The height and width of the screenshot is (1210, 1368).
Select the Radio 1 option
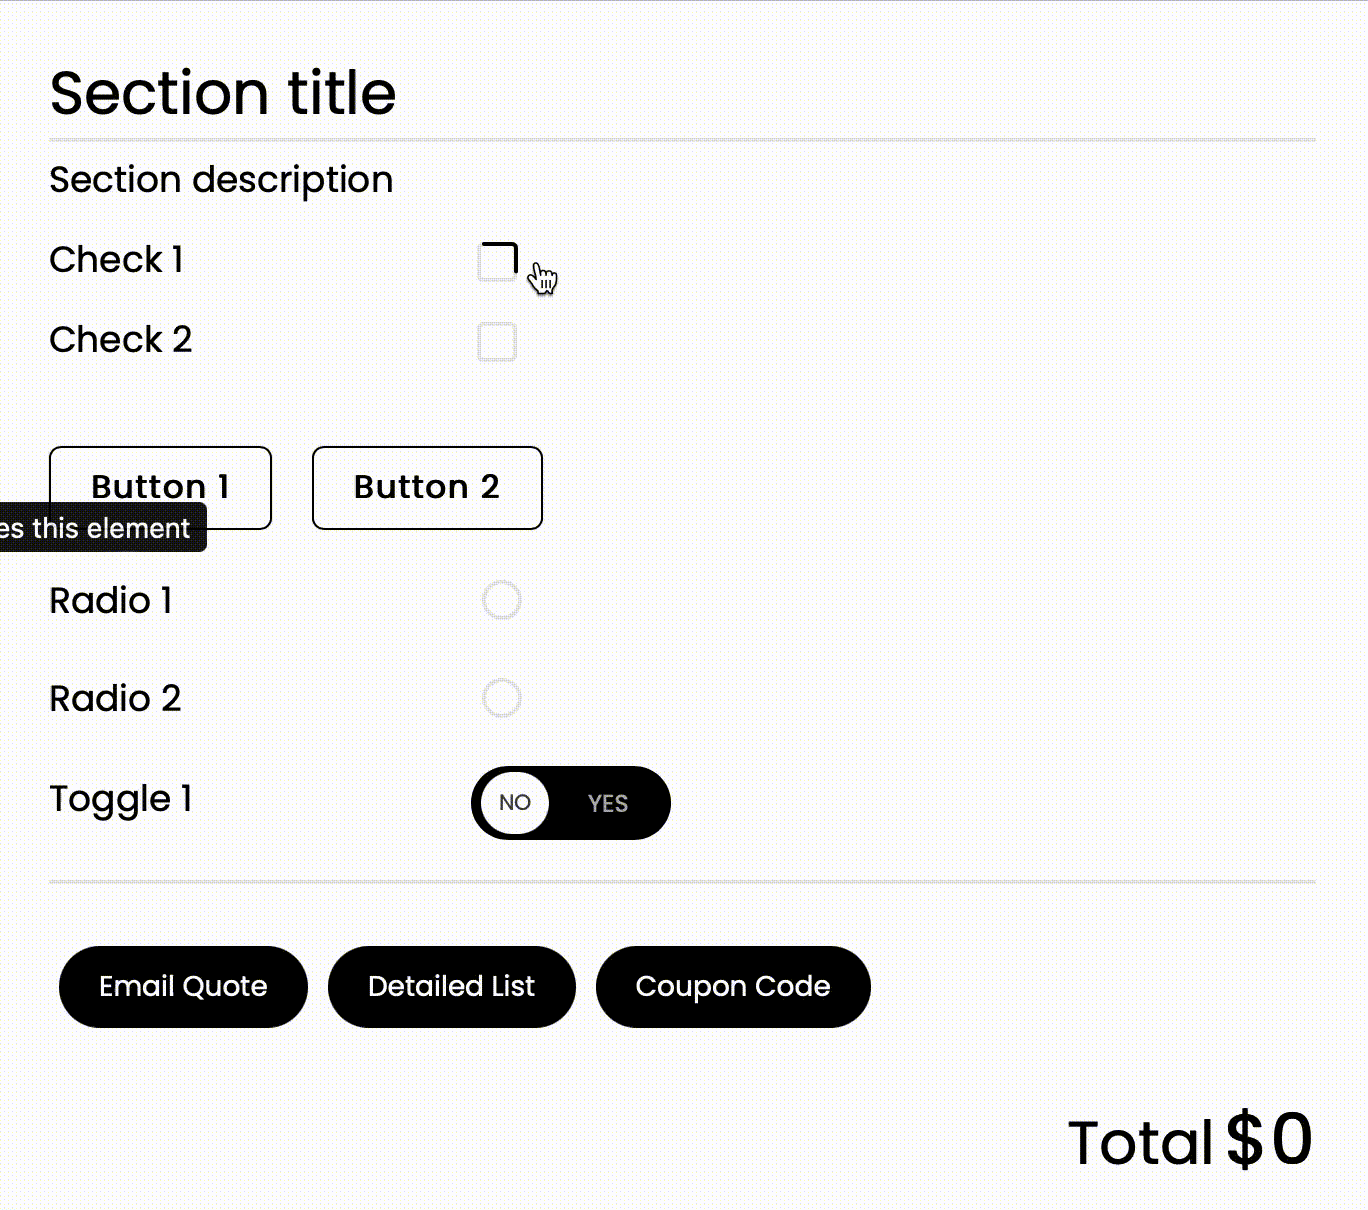(x=501, y=601)
